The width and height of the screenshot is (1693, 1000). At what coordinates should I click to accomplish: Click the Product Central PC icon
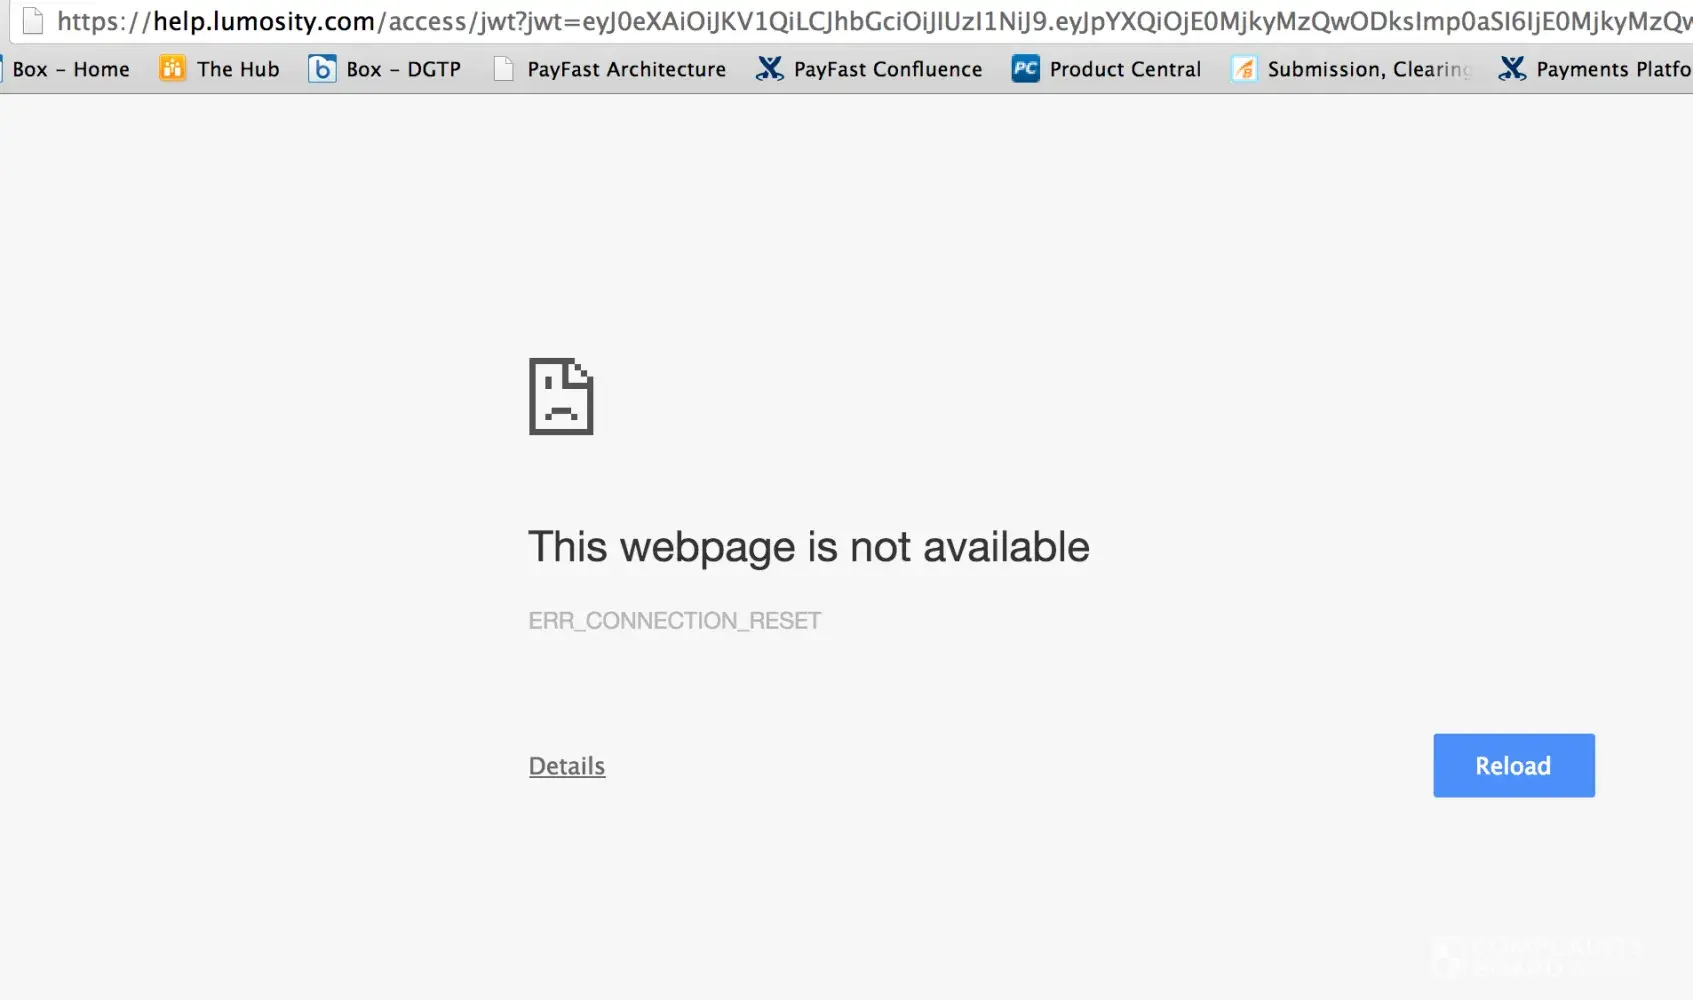[1025, 68]
